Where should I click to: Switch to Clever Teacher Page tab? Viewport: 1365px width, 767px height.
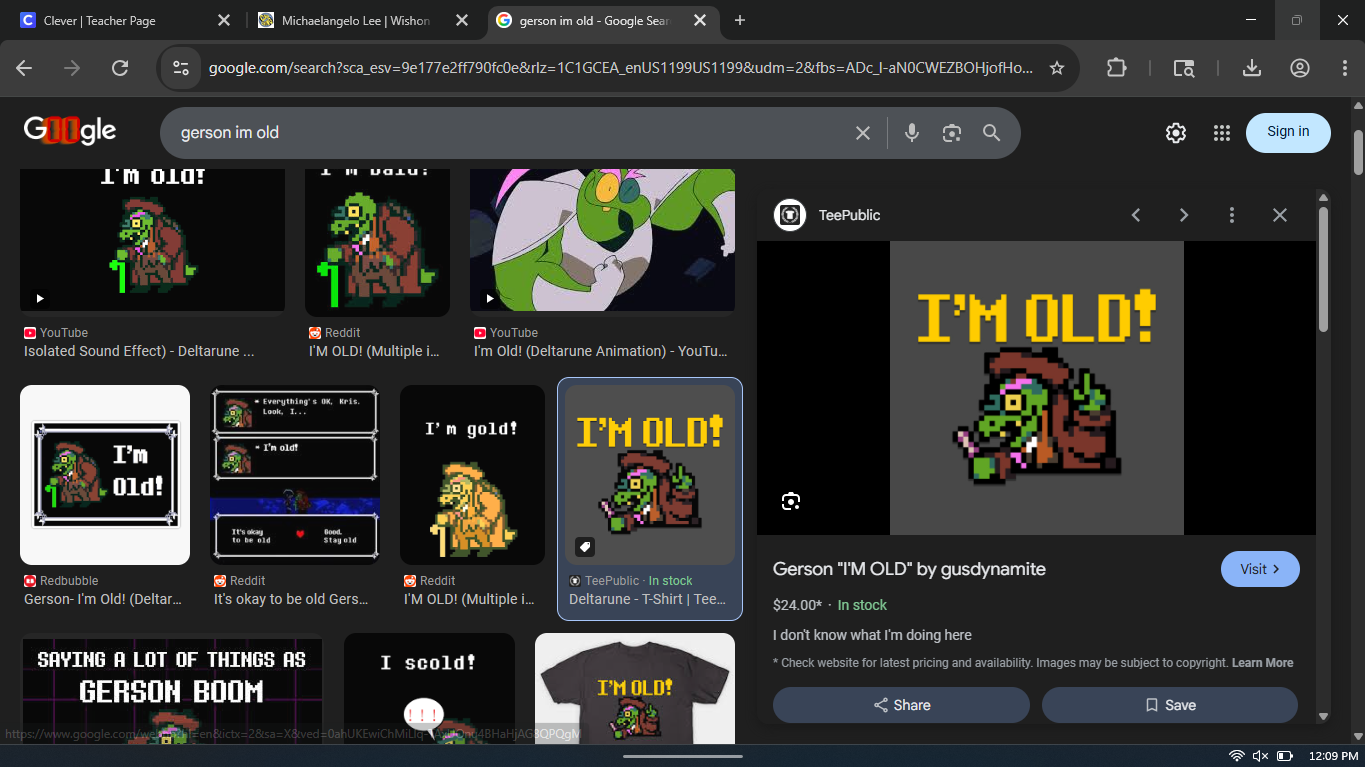124,20
